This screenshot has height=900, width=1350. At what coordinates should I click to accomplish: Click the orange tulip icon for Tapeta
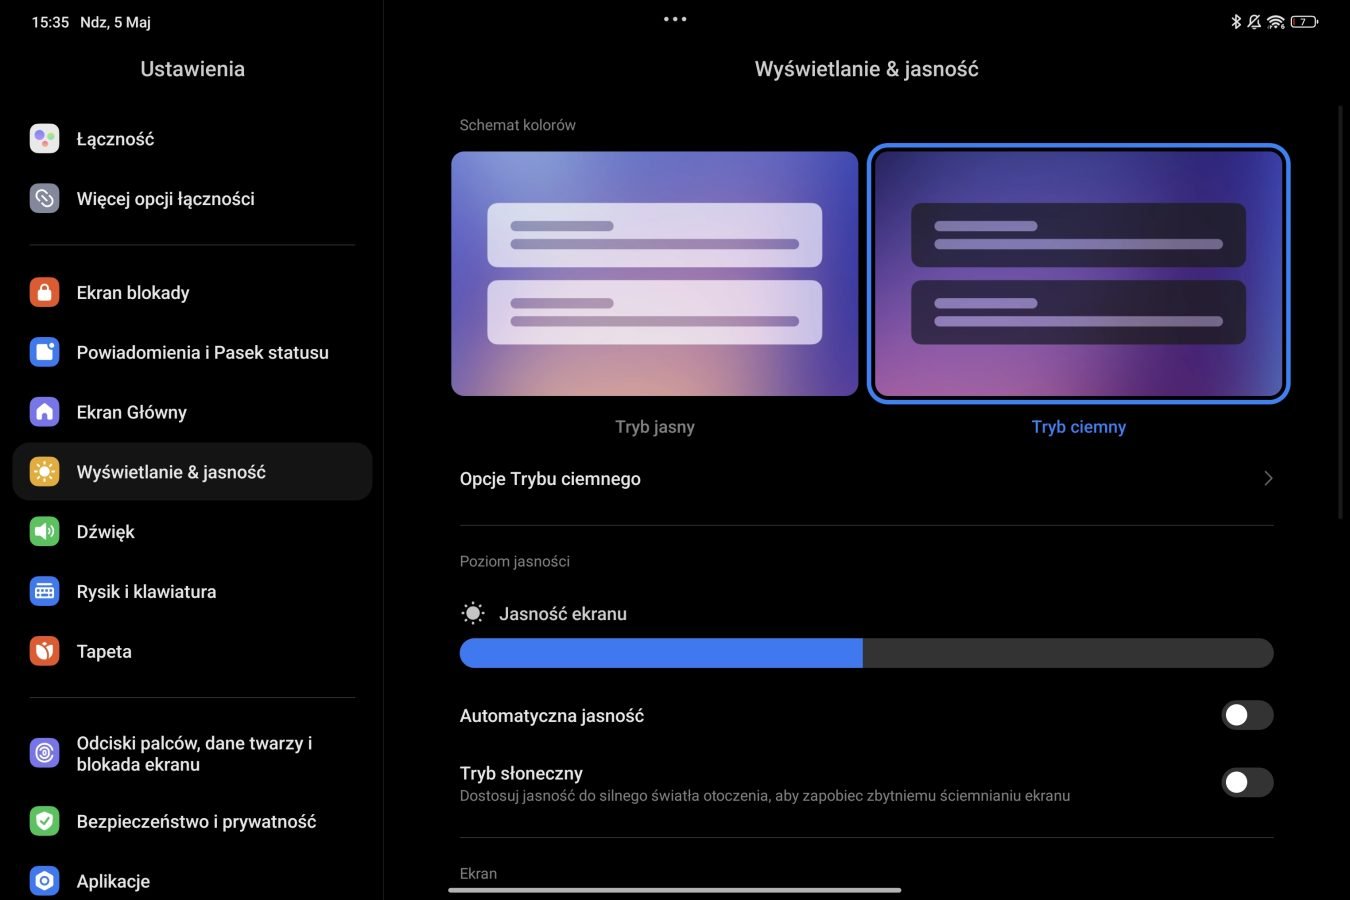[44, 652]
